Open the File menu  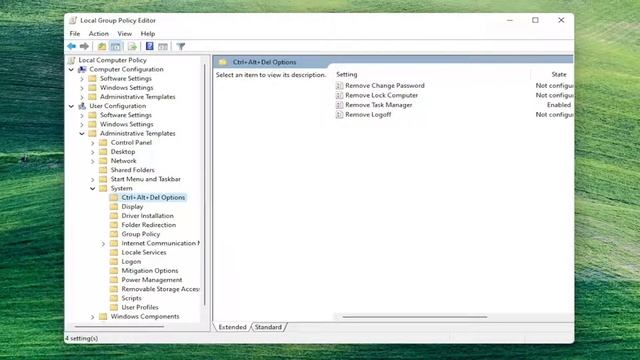pyautogui.click(x=75, y=33)
